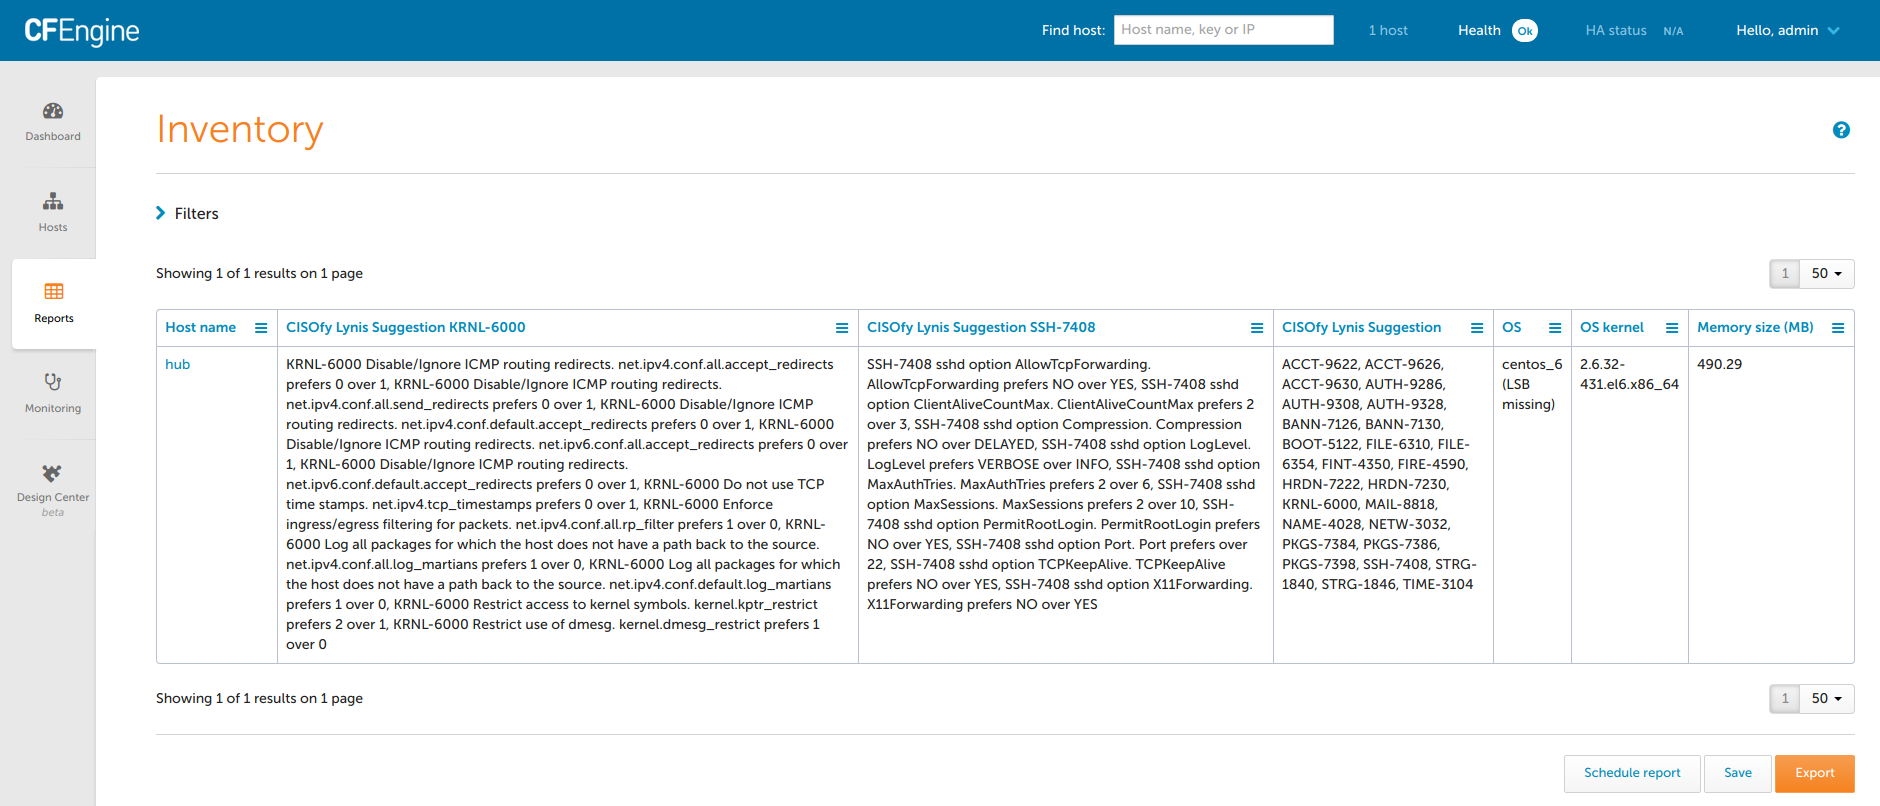Sort by CISOfy Lynis Suggestion KRNL-6000 header

coord(406,328)
